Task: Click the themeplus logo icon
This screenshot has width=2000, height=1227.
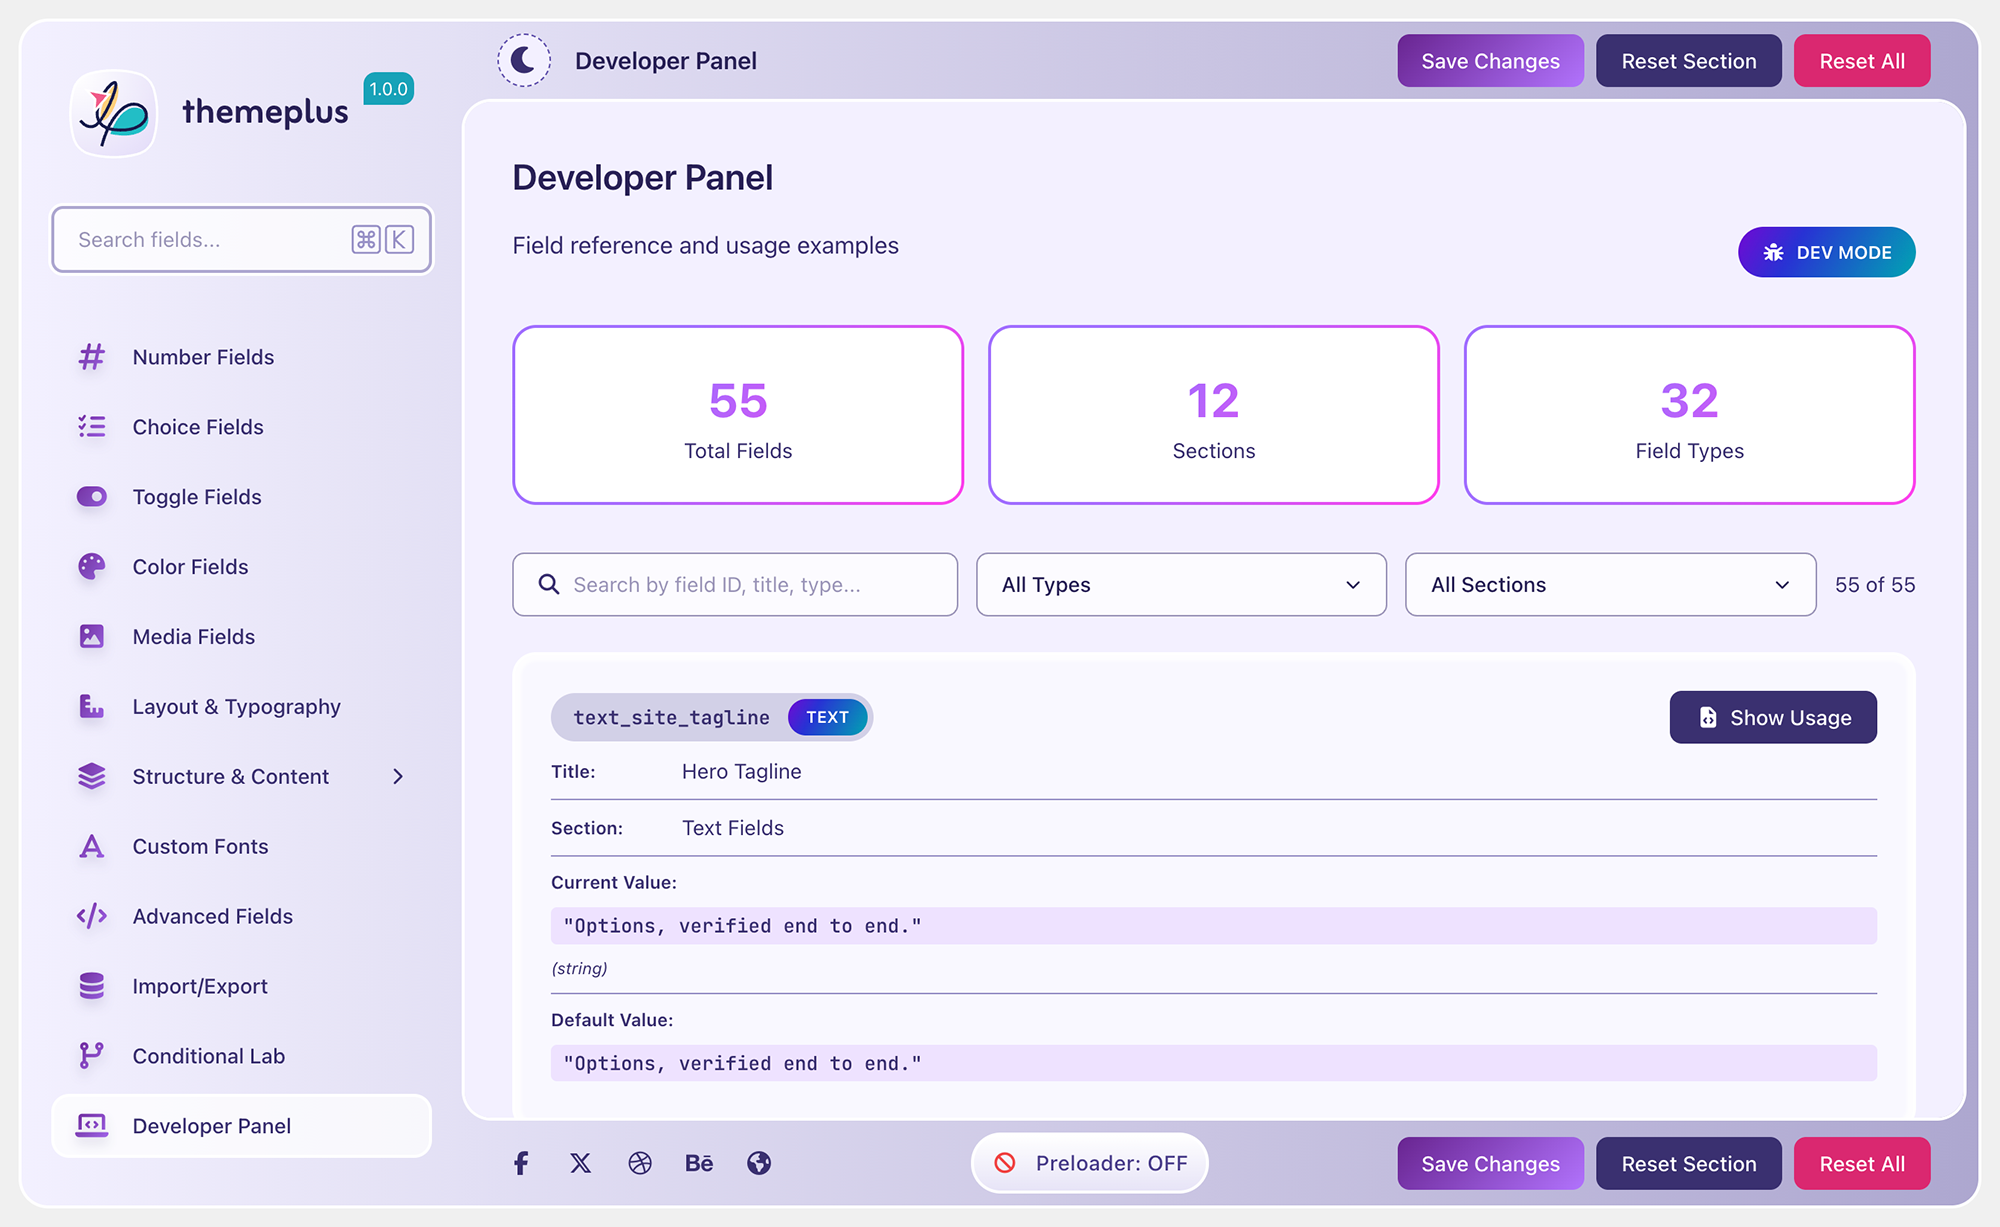Action: 114,113
